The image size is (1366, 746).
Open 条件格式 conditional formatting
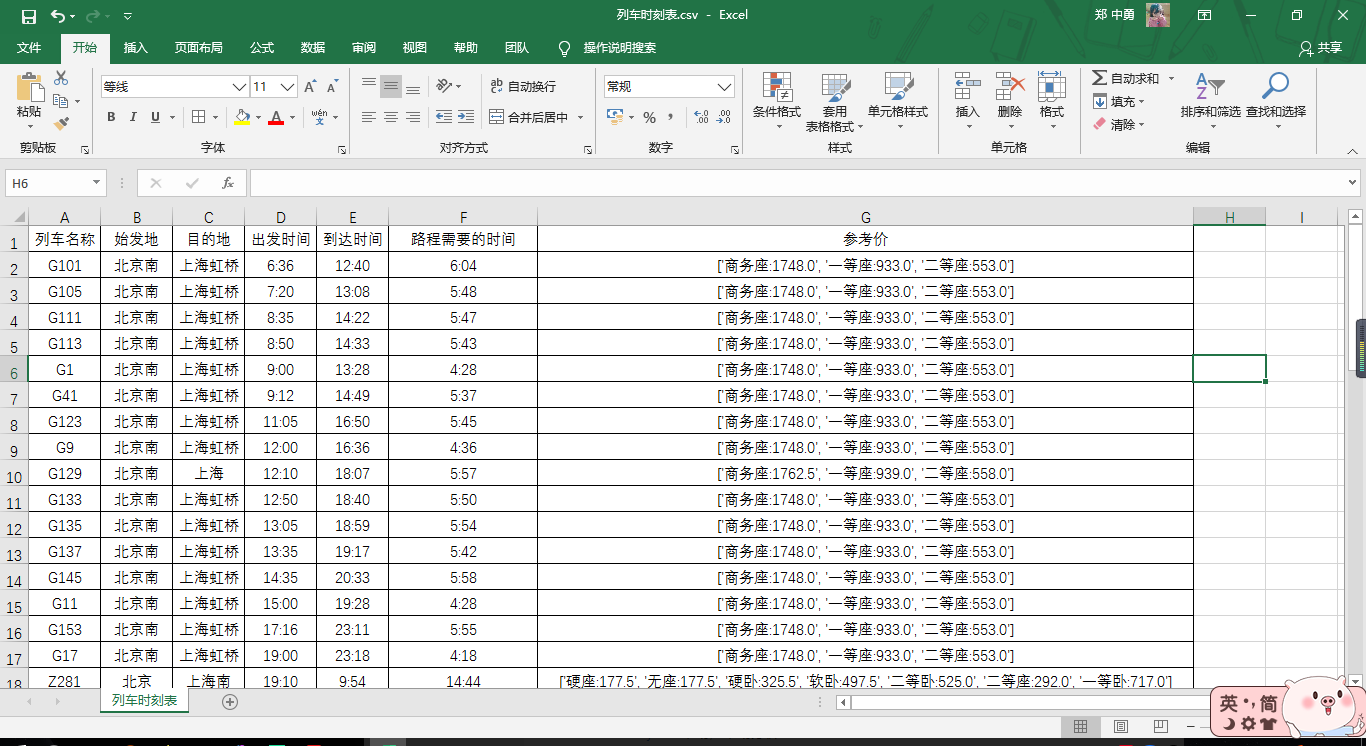tap(777, 102)
